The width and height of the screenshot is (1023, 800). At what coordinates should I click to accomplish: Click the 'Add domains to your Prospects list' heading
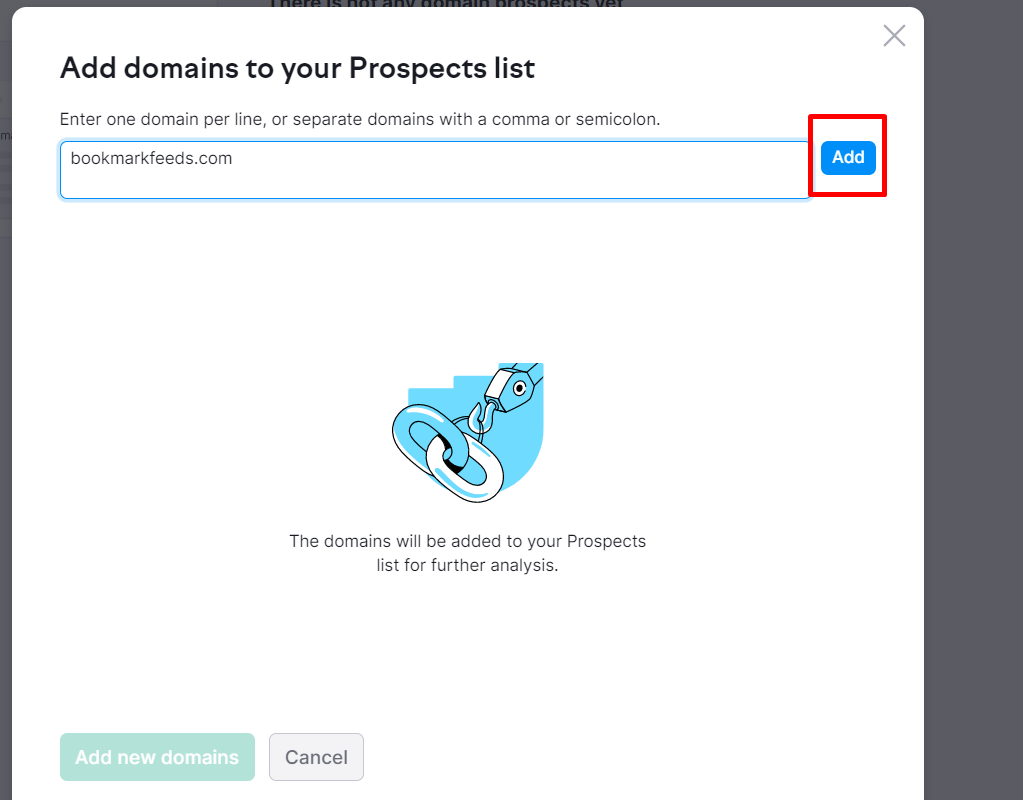(298, 69)
